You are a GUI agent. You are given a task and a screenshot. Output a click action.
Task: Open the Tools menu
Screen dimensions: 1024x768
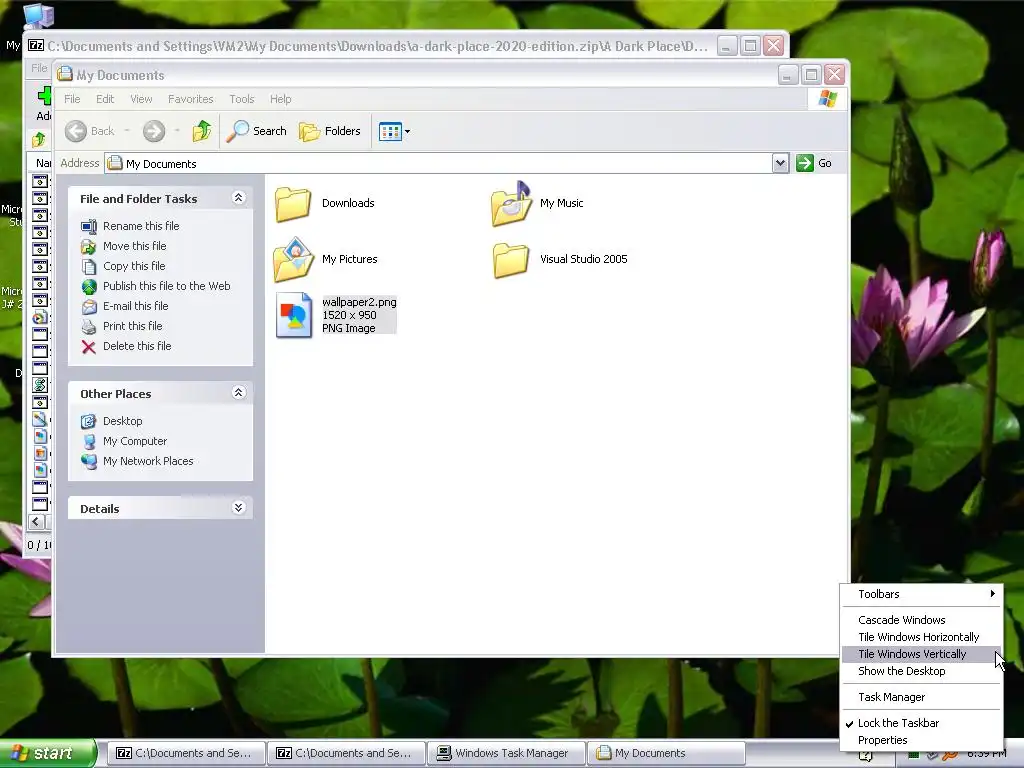click(242, 99)
